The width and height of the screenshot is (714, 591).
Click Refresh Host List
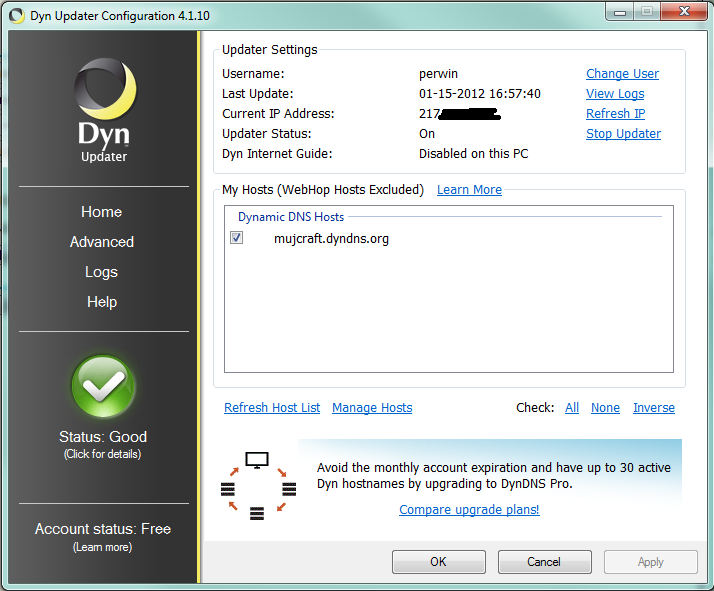272,408
